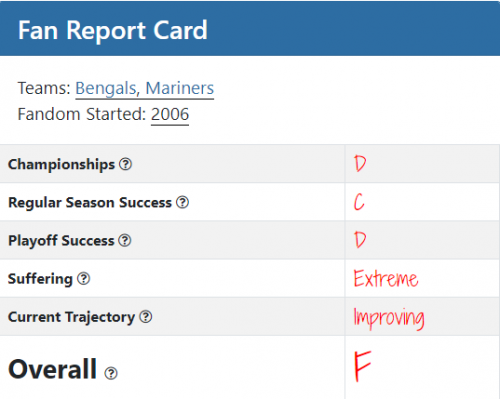
Task: Click the 2006 fandom start year link
Action: click(x=170, y=114)
